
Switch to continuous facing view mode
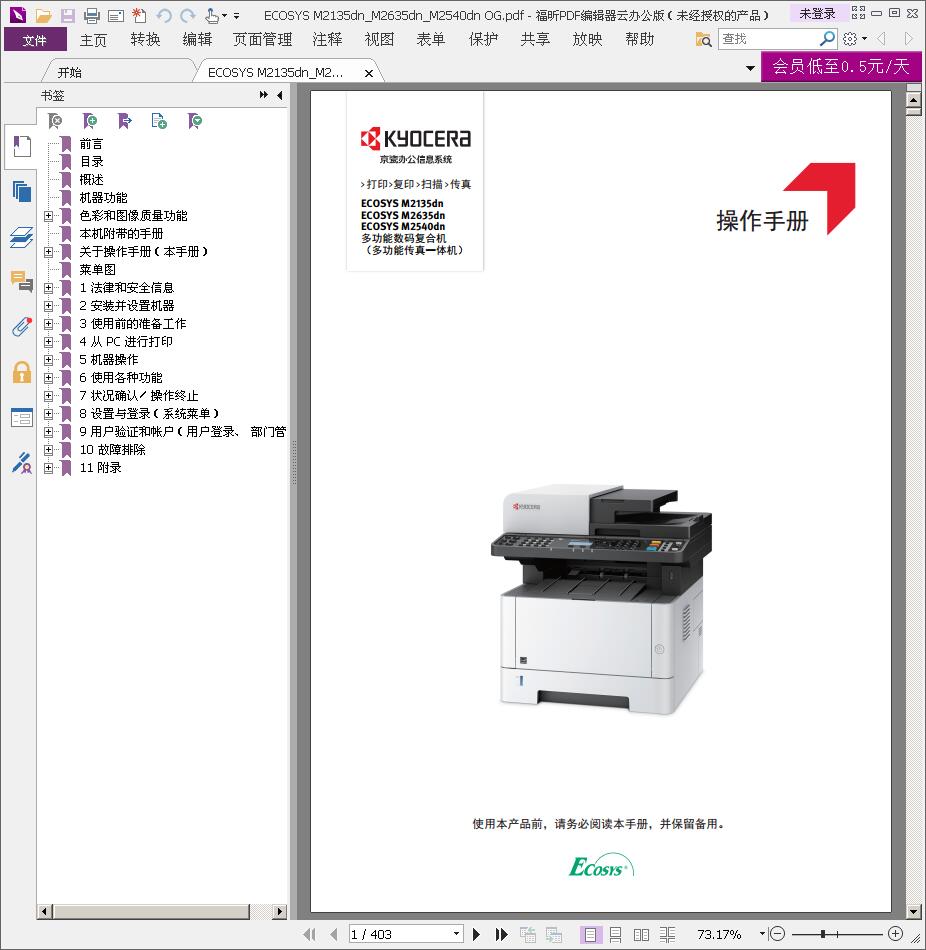click(667, 935)
